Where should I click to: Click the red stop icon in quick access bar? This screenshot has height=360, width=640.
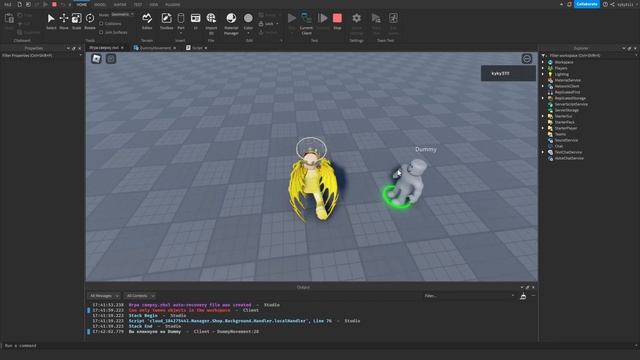coord(54,4)
